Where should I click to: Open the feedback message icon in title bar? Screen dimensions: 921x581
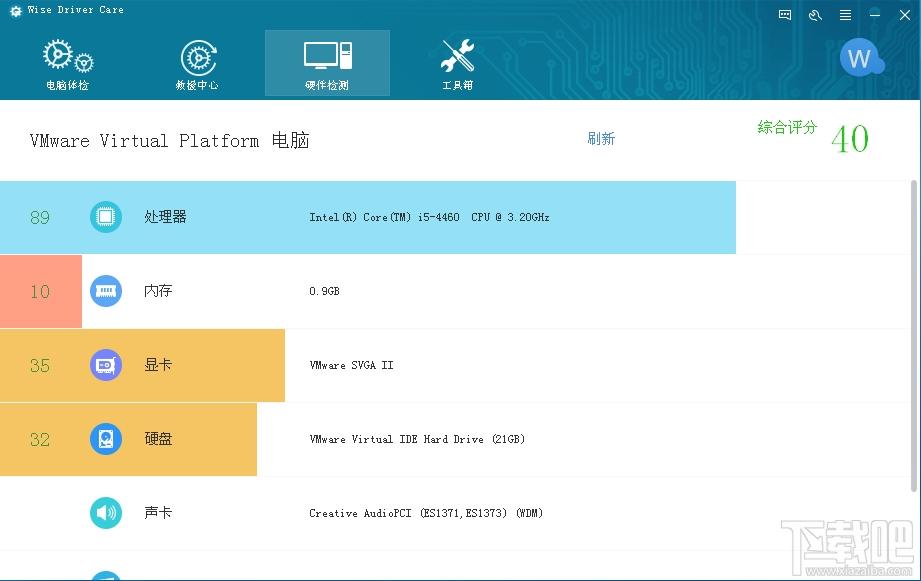(785, 15)
